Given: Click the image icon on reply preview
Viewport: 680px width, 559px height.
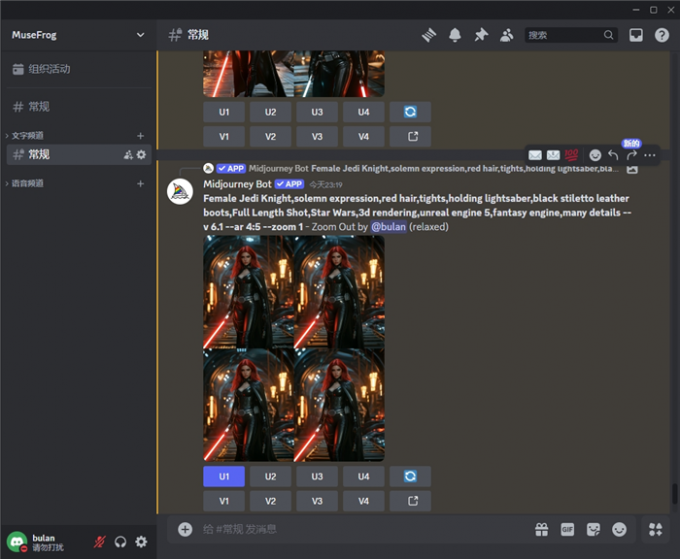Looking at the screenshot, I should point(632,169).
